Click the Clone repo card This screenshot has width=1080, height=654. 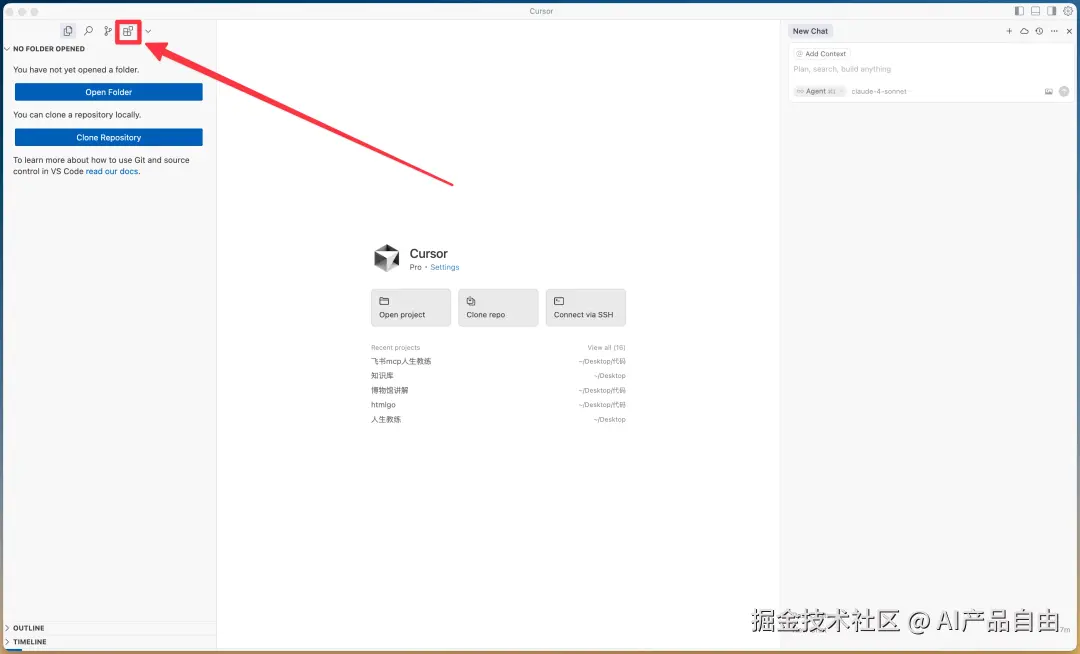coord(498,308)
